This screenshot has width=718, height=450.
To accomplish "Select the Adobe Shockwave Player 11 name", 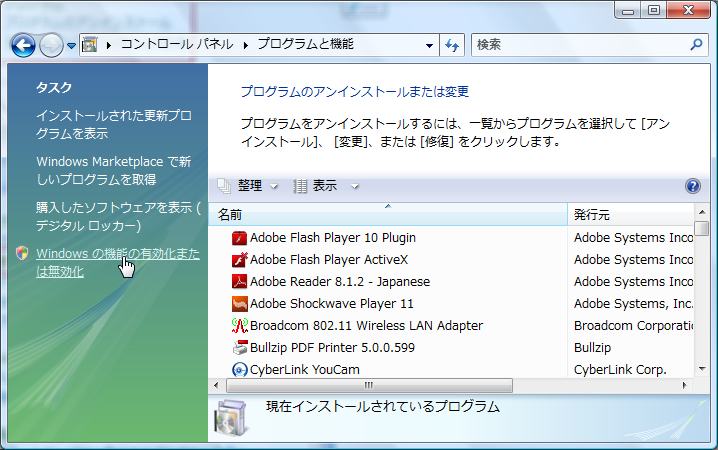I will (x=332, y=304).
